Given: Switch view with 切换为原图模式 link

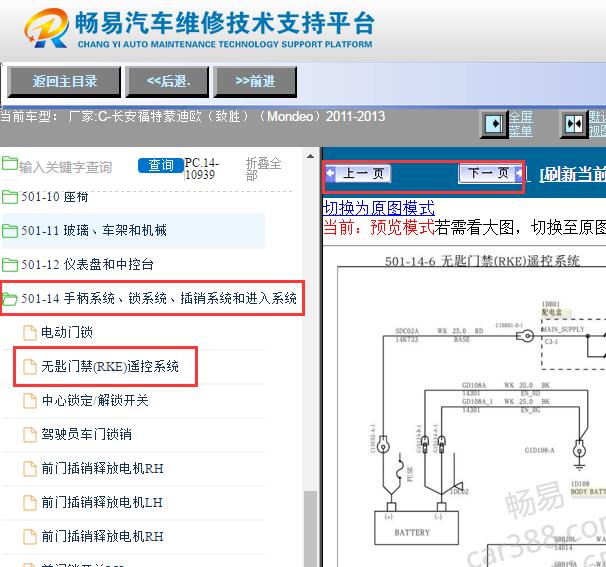Looking at the screenshot, I should point(379,208).
